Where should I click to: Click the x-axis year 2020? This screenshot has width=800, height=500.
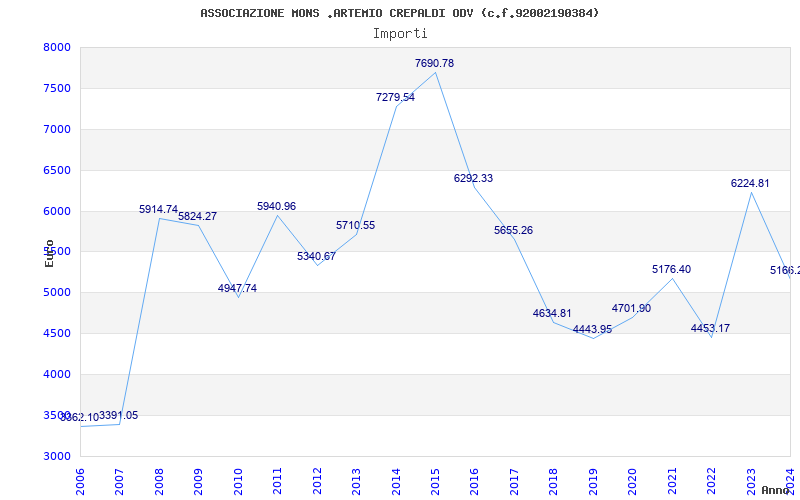click(633, 482)
